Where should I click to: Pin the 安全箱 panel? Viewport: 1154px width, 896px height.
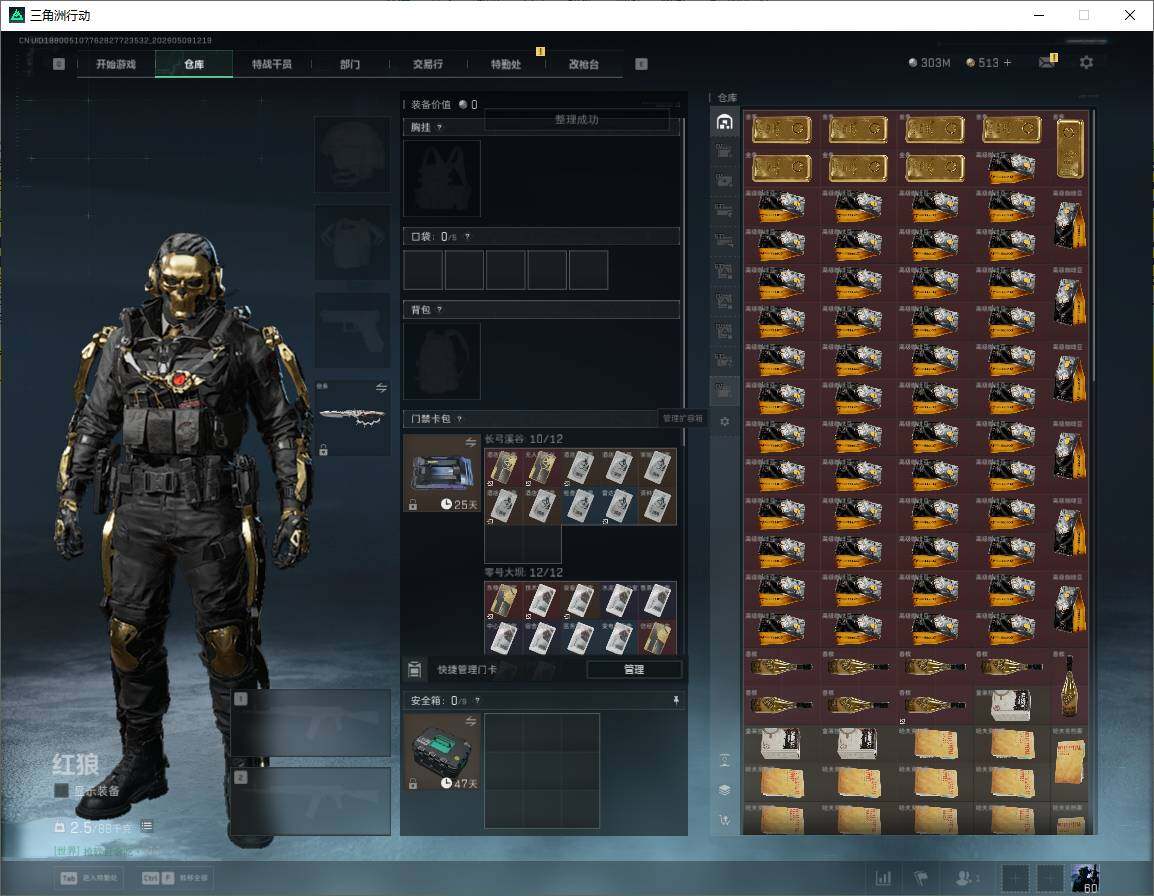[x=676, y=700]
